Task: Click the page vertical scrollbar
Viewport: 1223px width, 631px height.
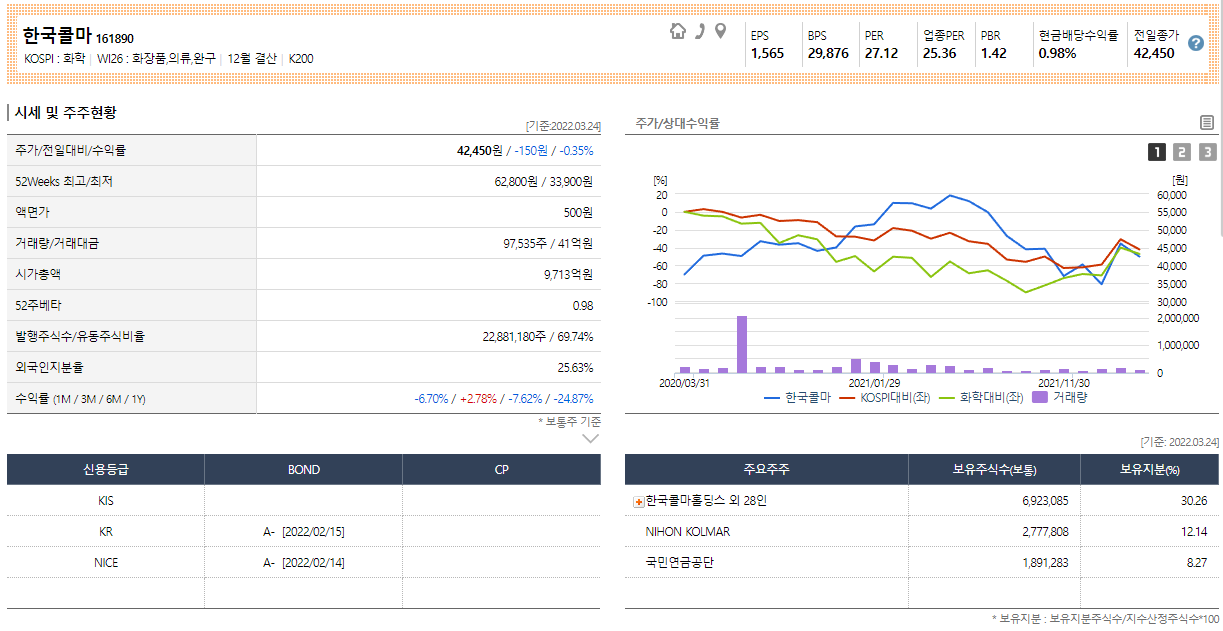Action: coord(1219,118)
